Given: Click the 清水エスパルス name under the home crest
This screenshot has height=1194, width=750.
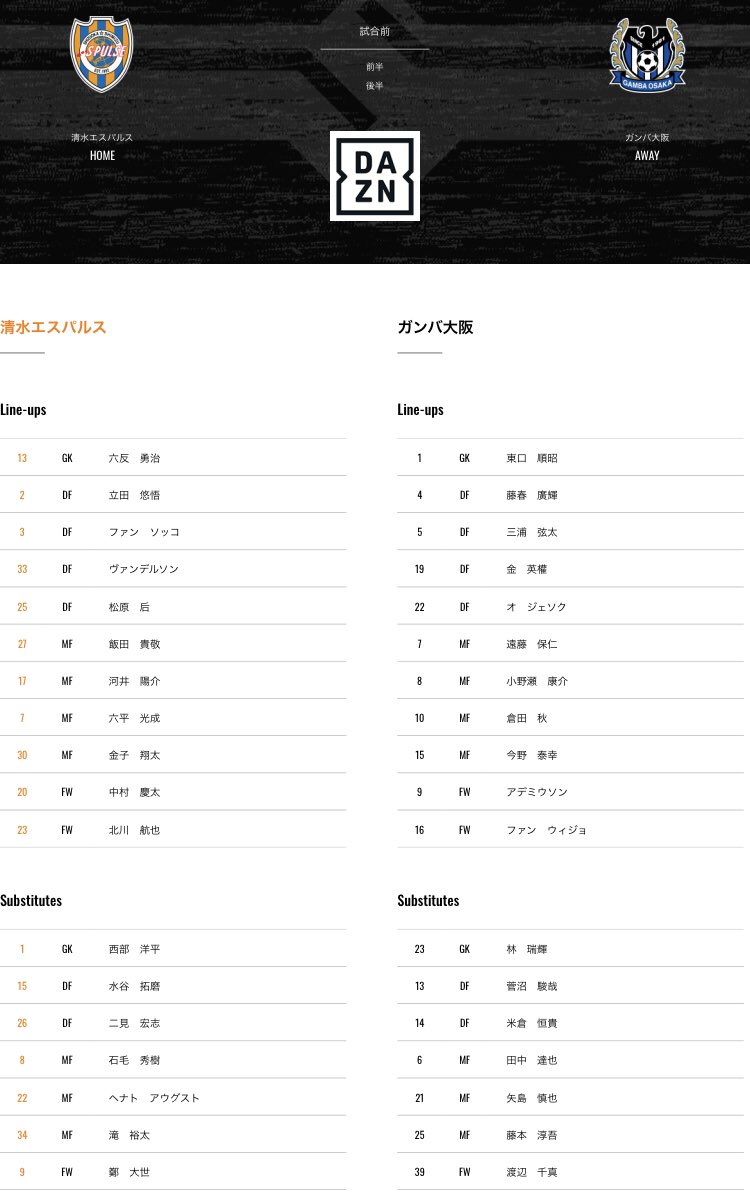Looking at the screenshot, I should (102, 138).
